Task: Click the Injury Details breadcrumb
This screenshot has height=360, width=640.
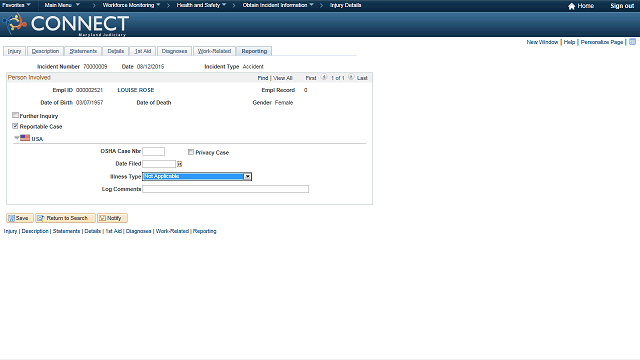Action: tap(345, 5)
